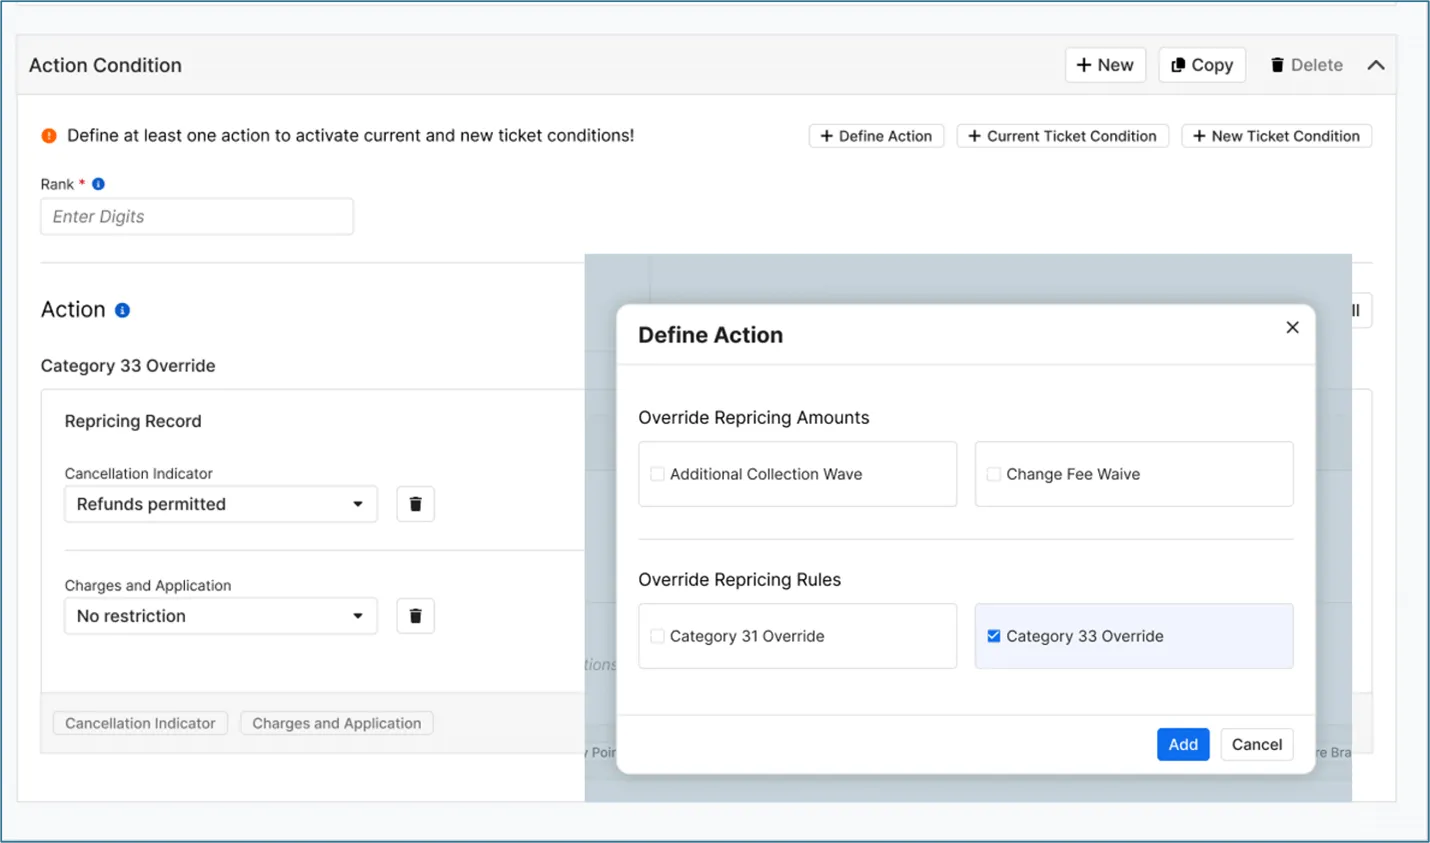The height and width of the screenshot is (843, 1430).
Task: Click the Rank Enter Digits input field
Action: [197, 217]
